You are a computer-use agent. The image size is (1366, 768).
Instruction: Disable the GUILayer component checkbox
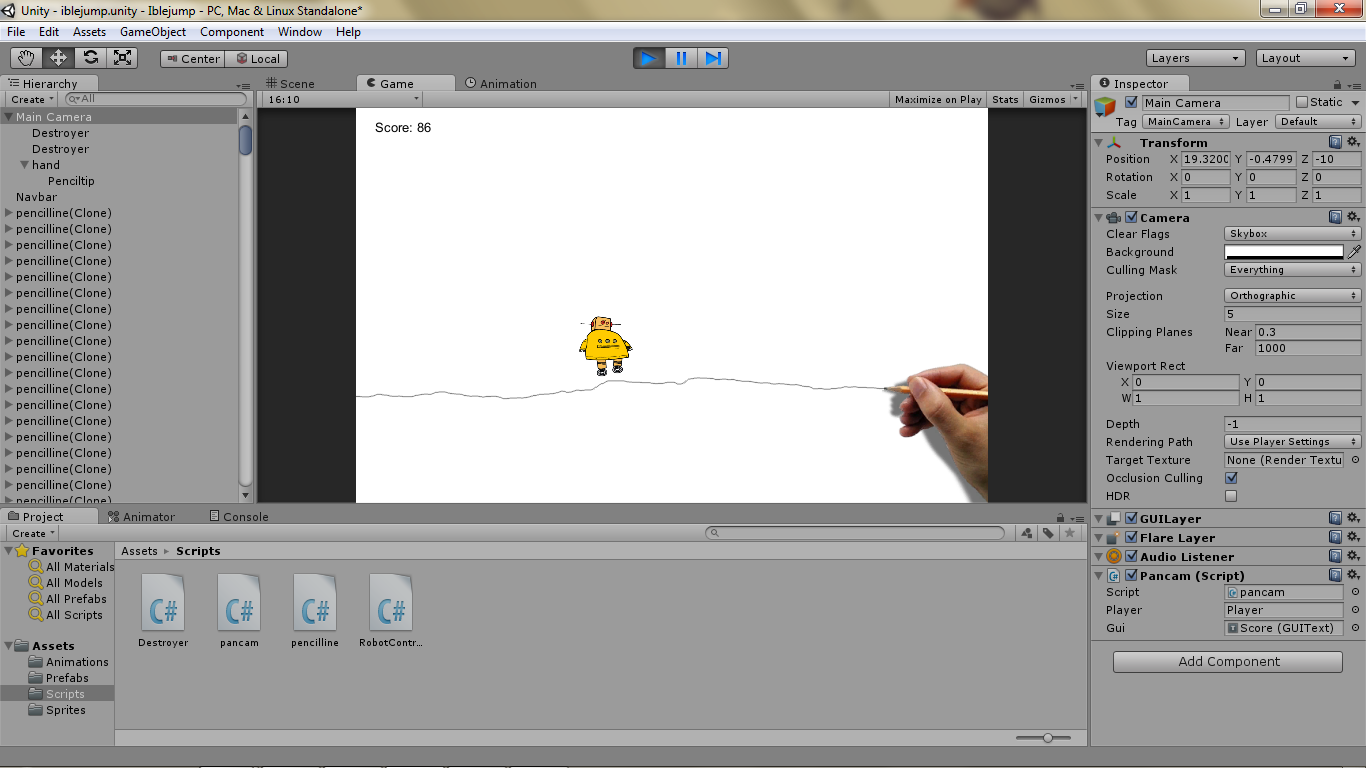pos(1131,518)
